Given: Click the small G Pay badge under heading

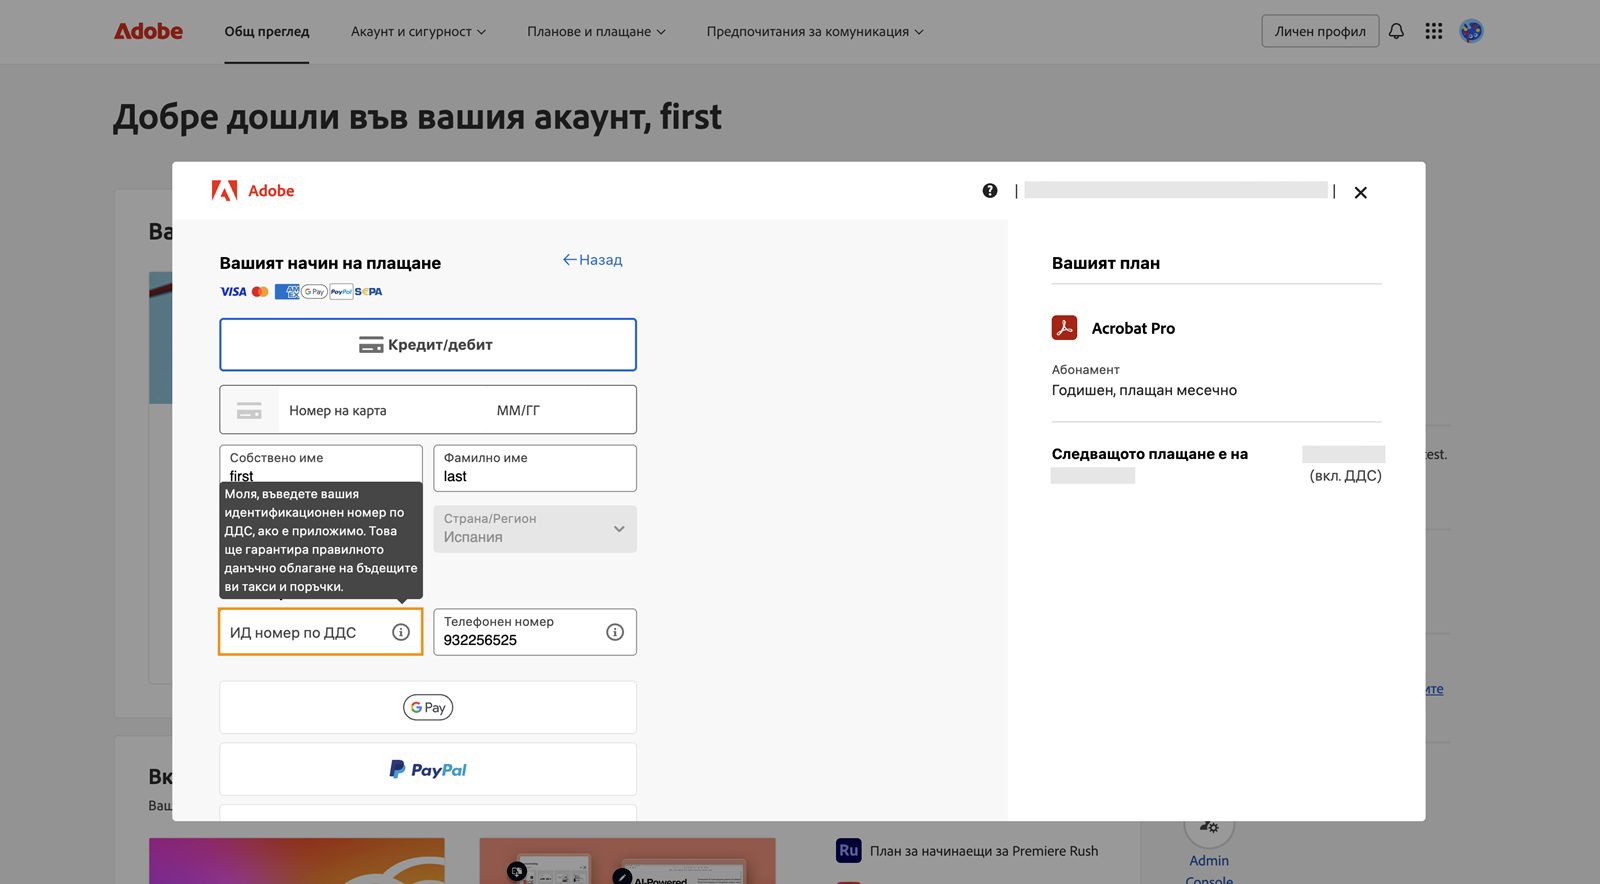Looking at the screenshot, I should pos(314,292).
